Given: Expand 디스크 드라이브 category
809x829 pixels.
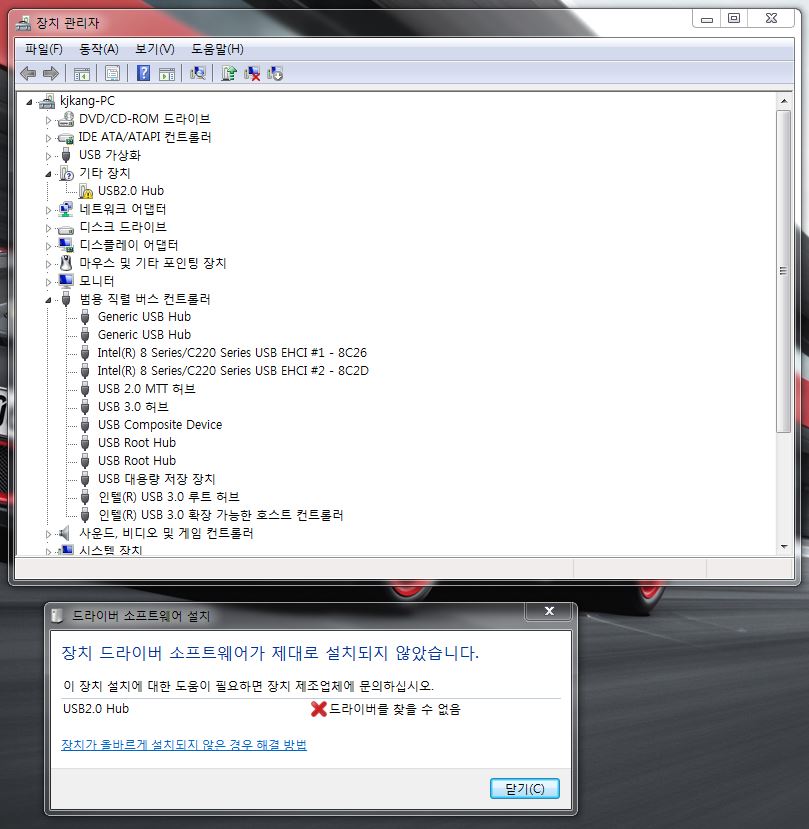Looking at the screenshot, I should click(x=48, y=228).
